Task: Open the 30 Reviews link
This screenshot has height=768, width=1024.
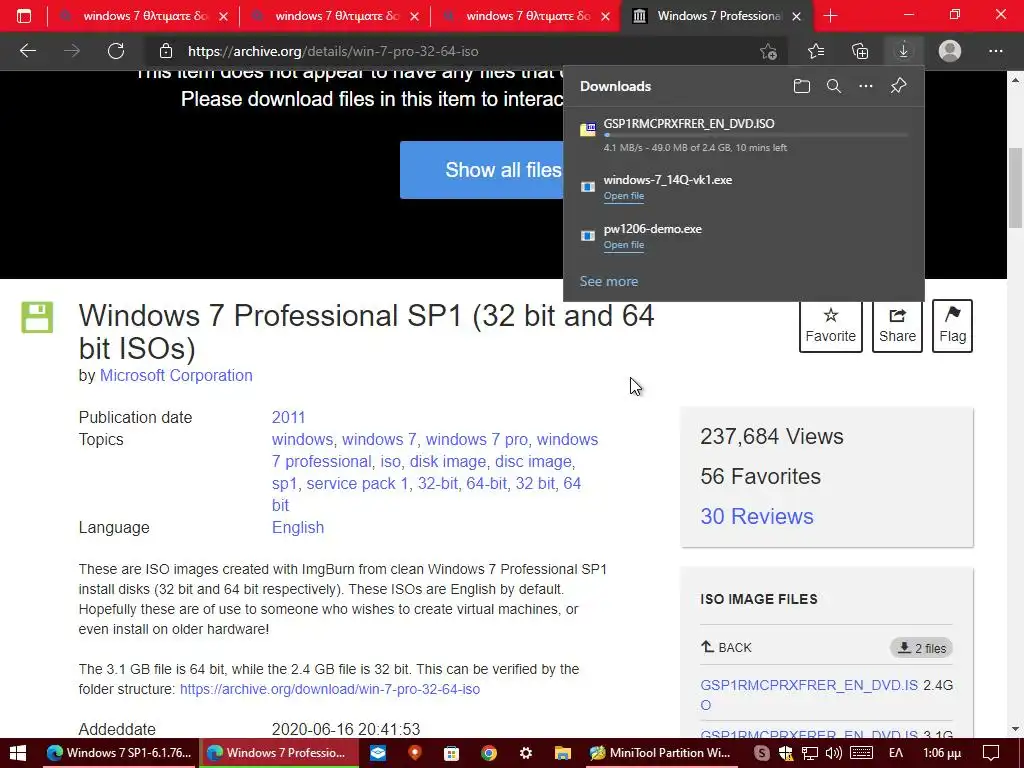Action: coord(757,517)
